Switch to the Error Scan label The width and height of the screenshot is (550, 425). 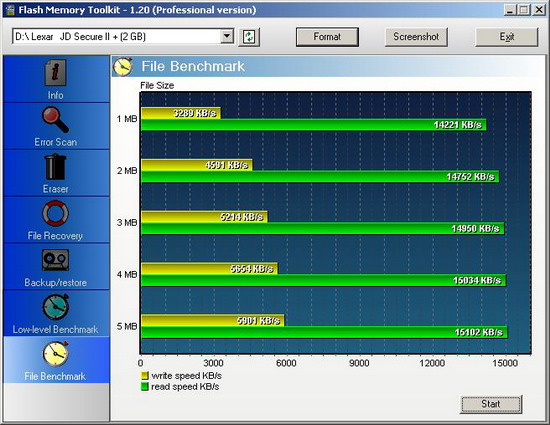[x=55, y=142]
